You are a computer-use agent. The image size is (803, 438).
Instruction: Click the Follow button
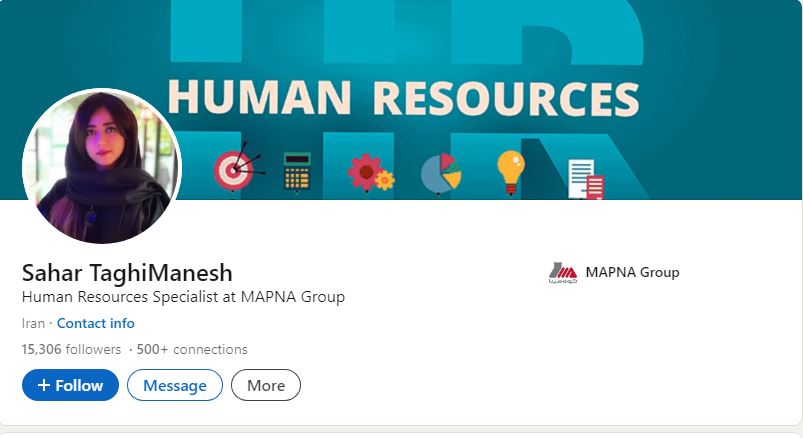(70, 385)
